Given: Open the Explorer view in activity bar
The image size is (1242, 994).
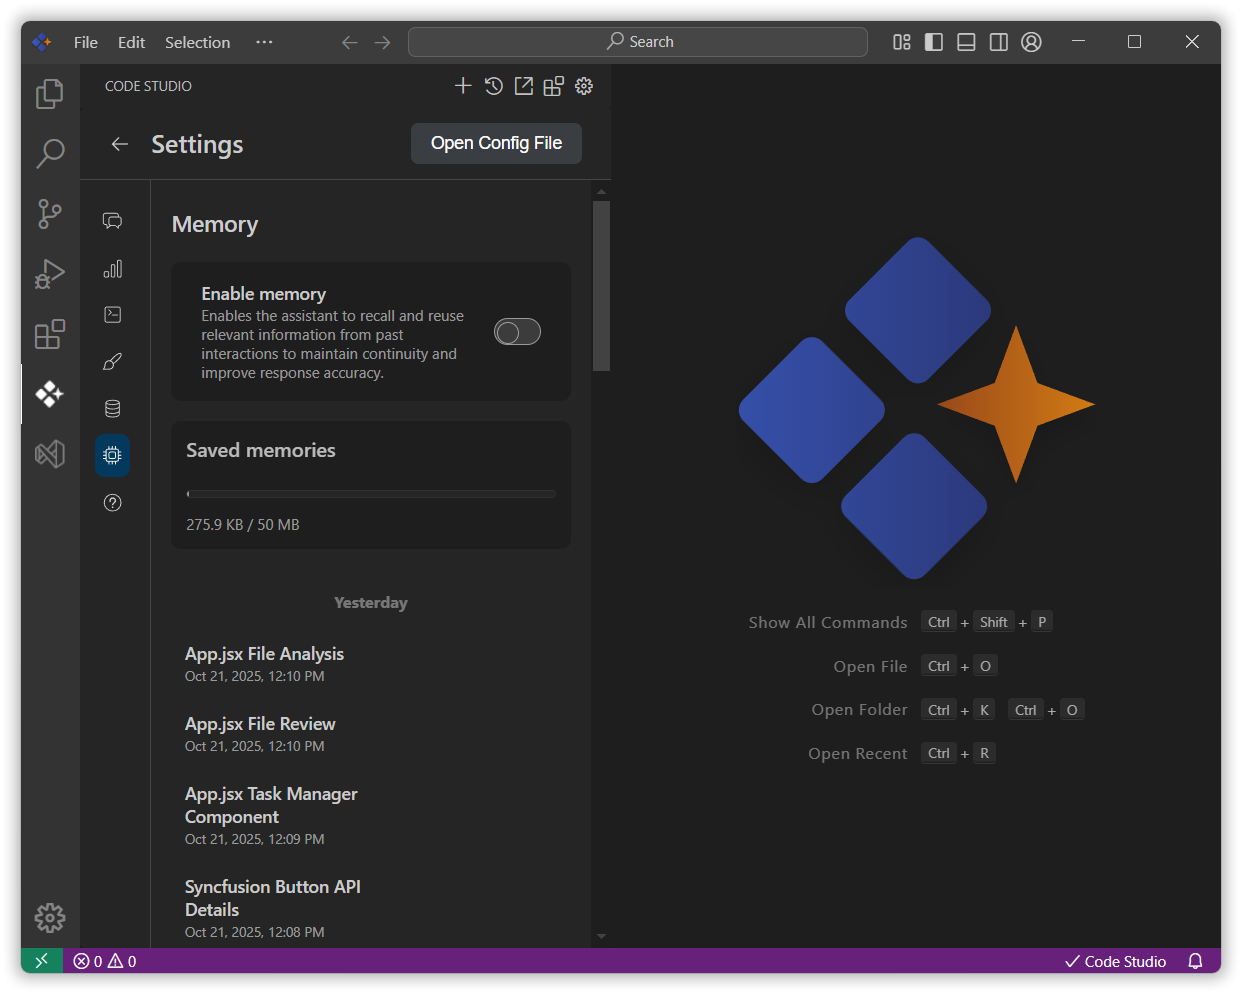Looking at the screenshot, I should click(x=49, y=94).
